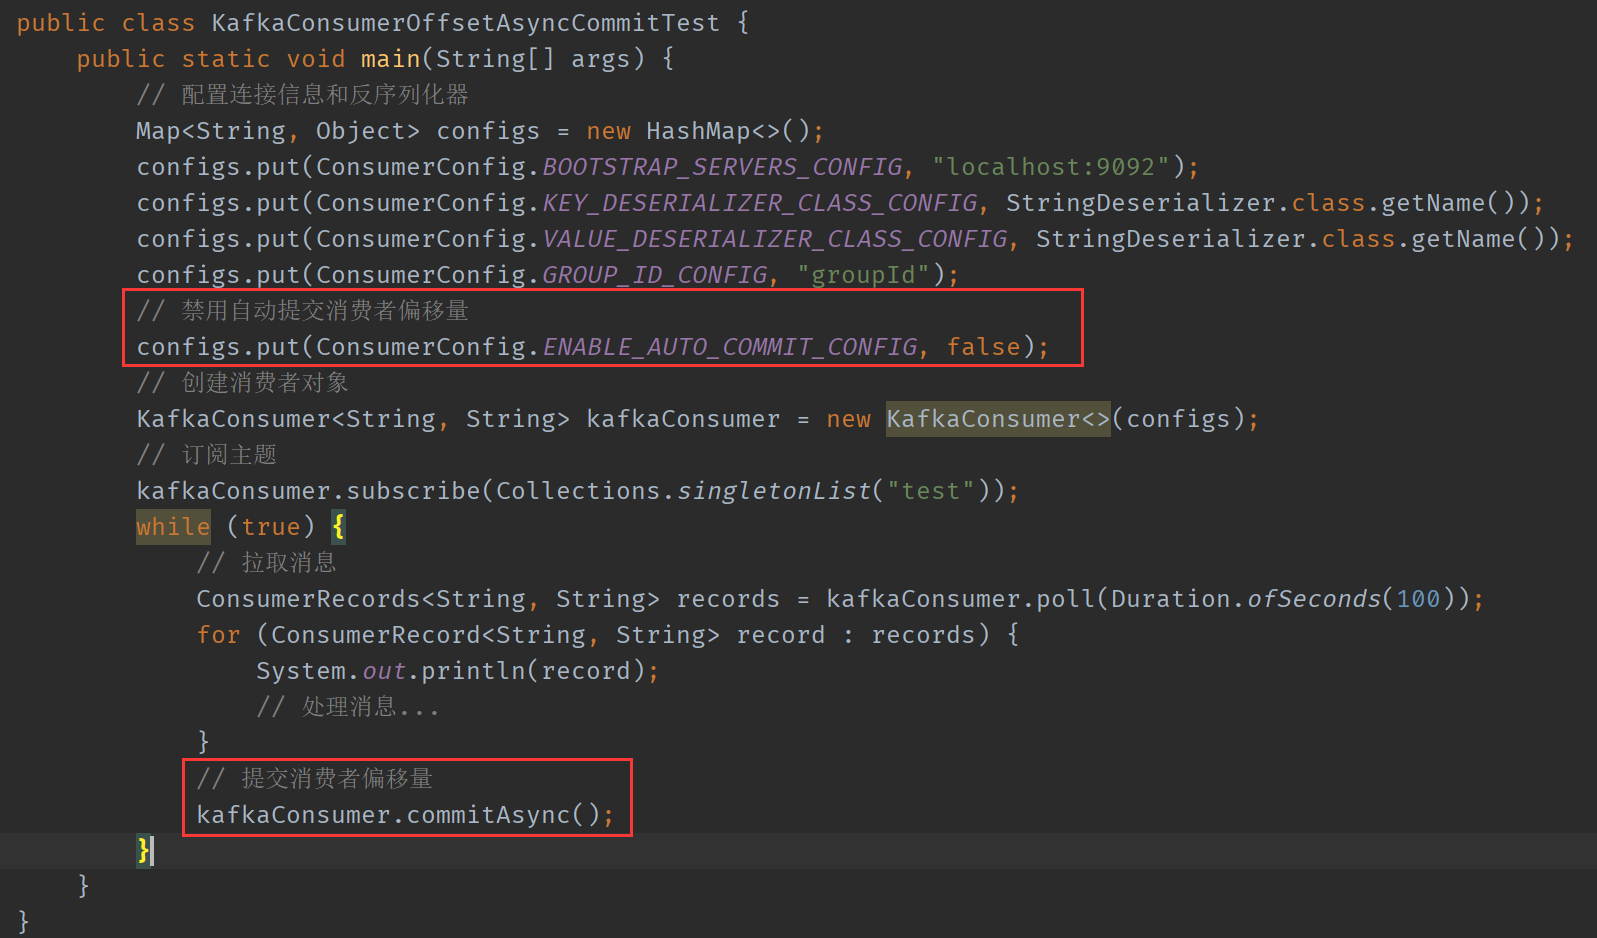The width and height of the screenshot is (1597, 938).
Task: Click the "localhost:9092" string literal
Action: (1051, 167)
